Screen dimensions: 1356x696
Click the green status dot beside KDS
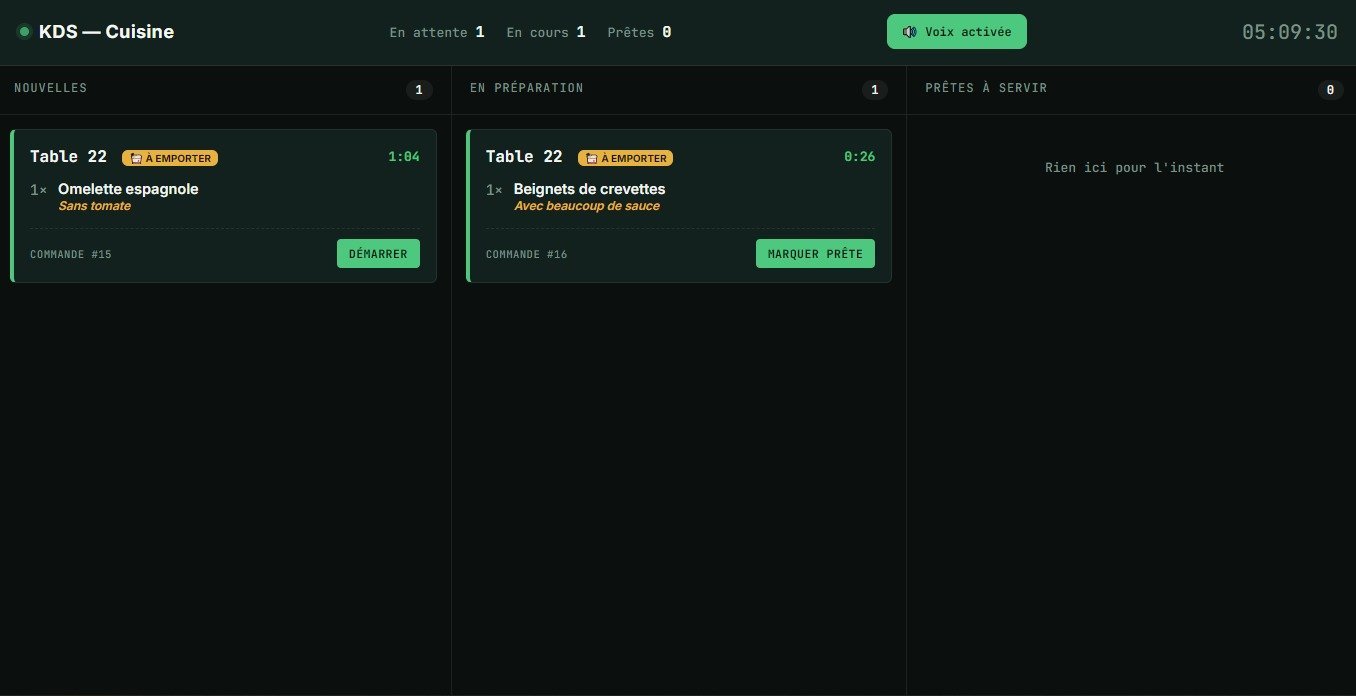[24, 32]
